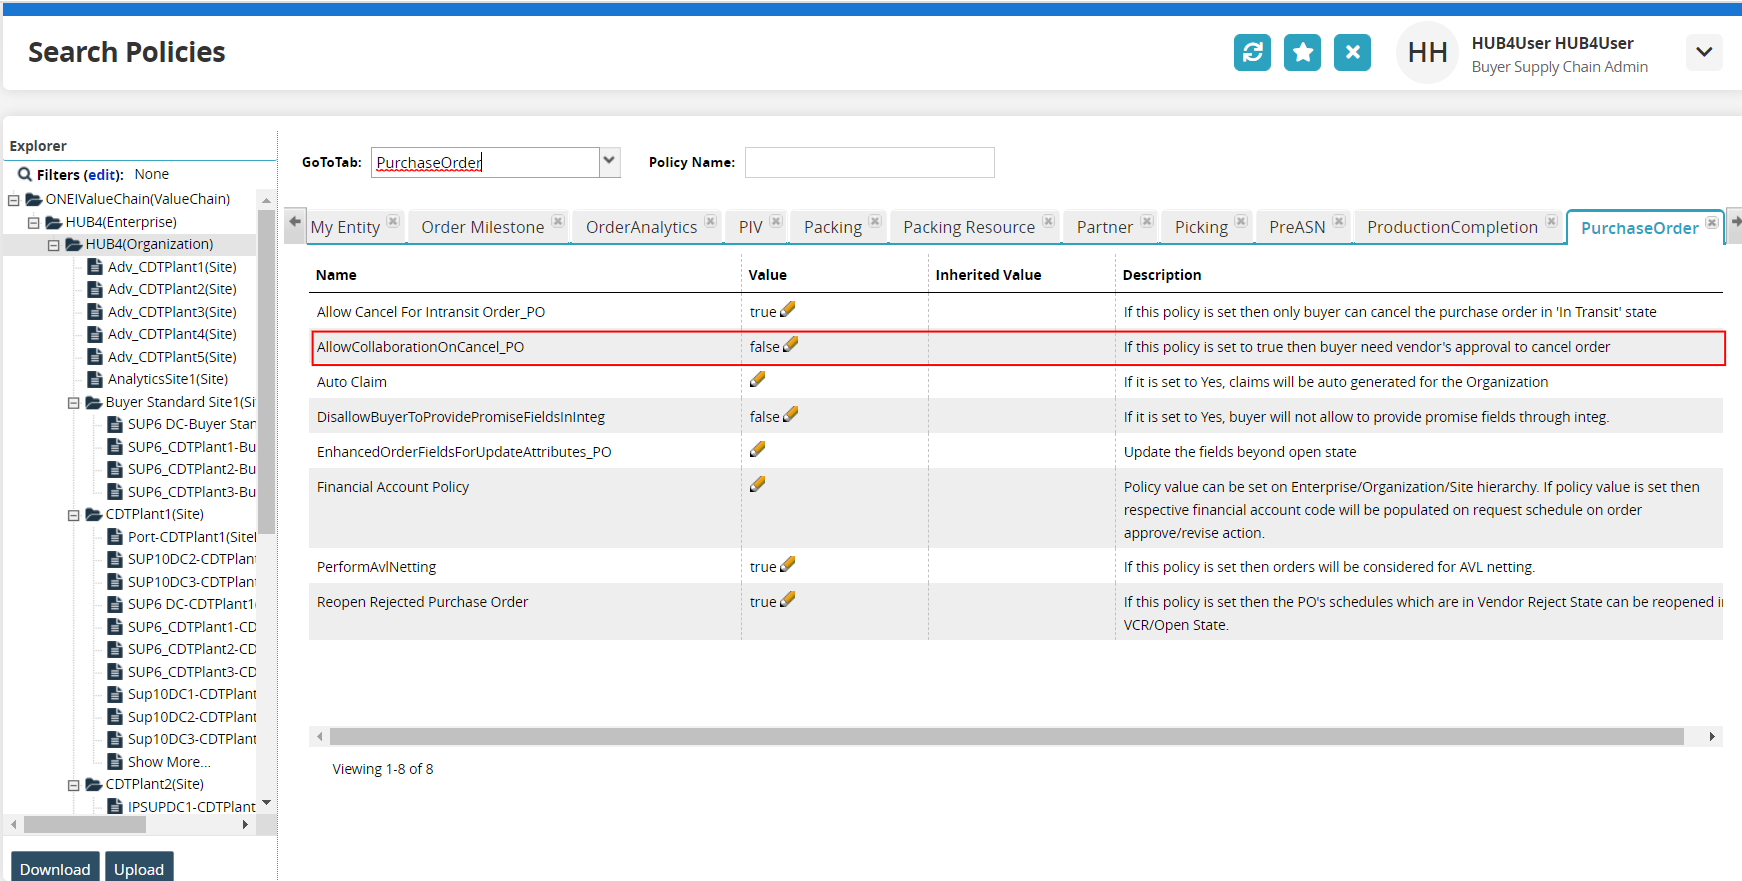This screenshot has width=1742, height=881.
Task: Click the star favorite icon
Action: coord(1302,53)
